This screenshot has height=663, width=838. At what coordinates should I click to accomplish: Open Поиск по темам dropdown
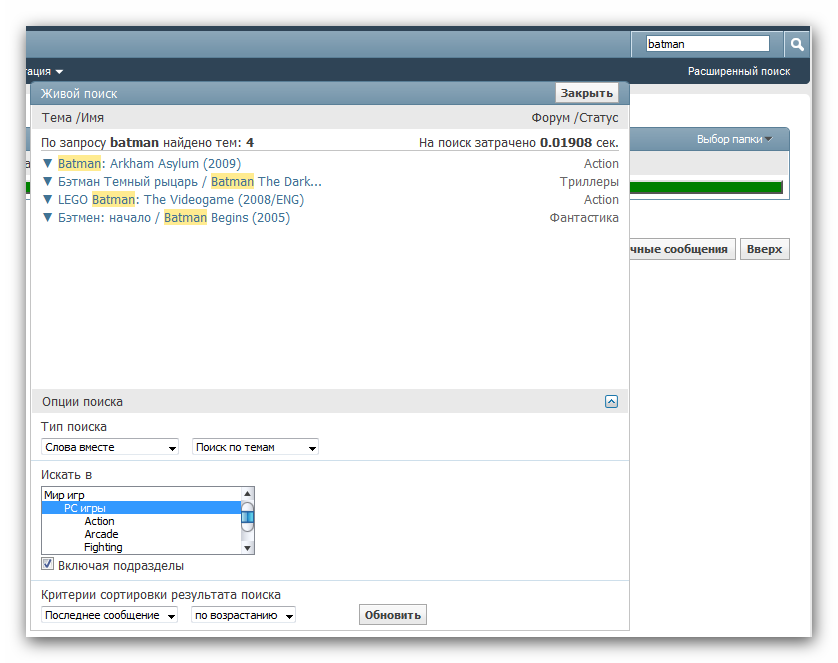click(255, 447)
